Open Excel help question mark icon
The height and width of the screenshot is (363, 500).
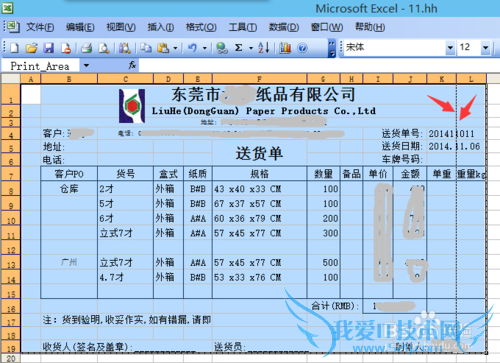302,48
